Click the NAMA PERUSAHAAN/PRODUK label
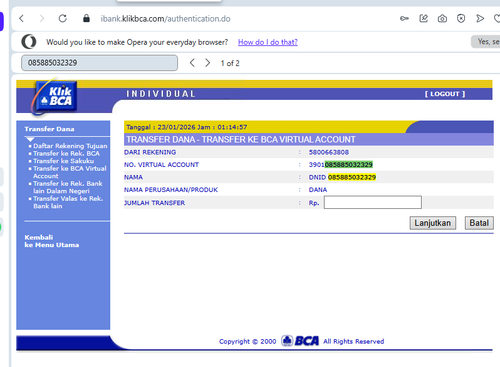500x367 pixels. [x=171, y=190]
